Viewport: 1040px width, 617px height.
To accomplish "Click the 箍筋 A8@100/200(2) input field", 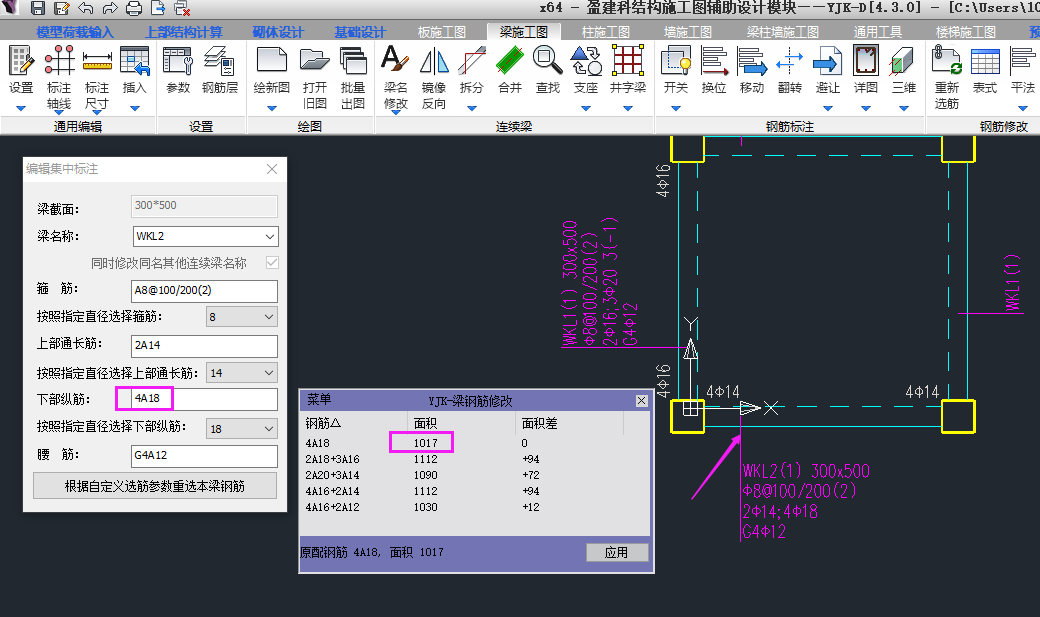I will [x=204, y=291].
